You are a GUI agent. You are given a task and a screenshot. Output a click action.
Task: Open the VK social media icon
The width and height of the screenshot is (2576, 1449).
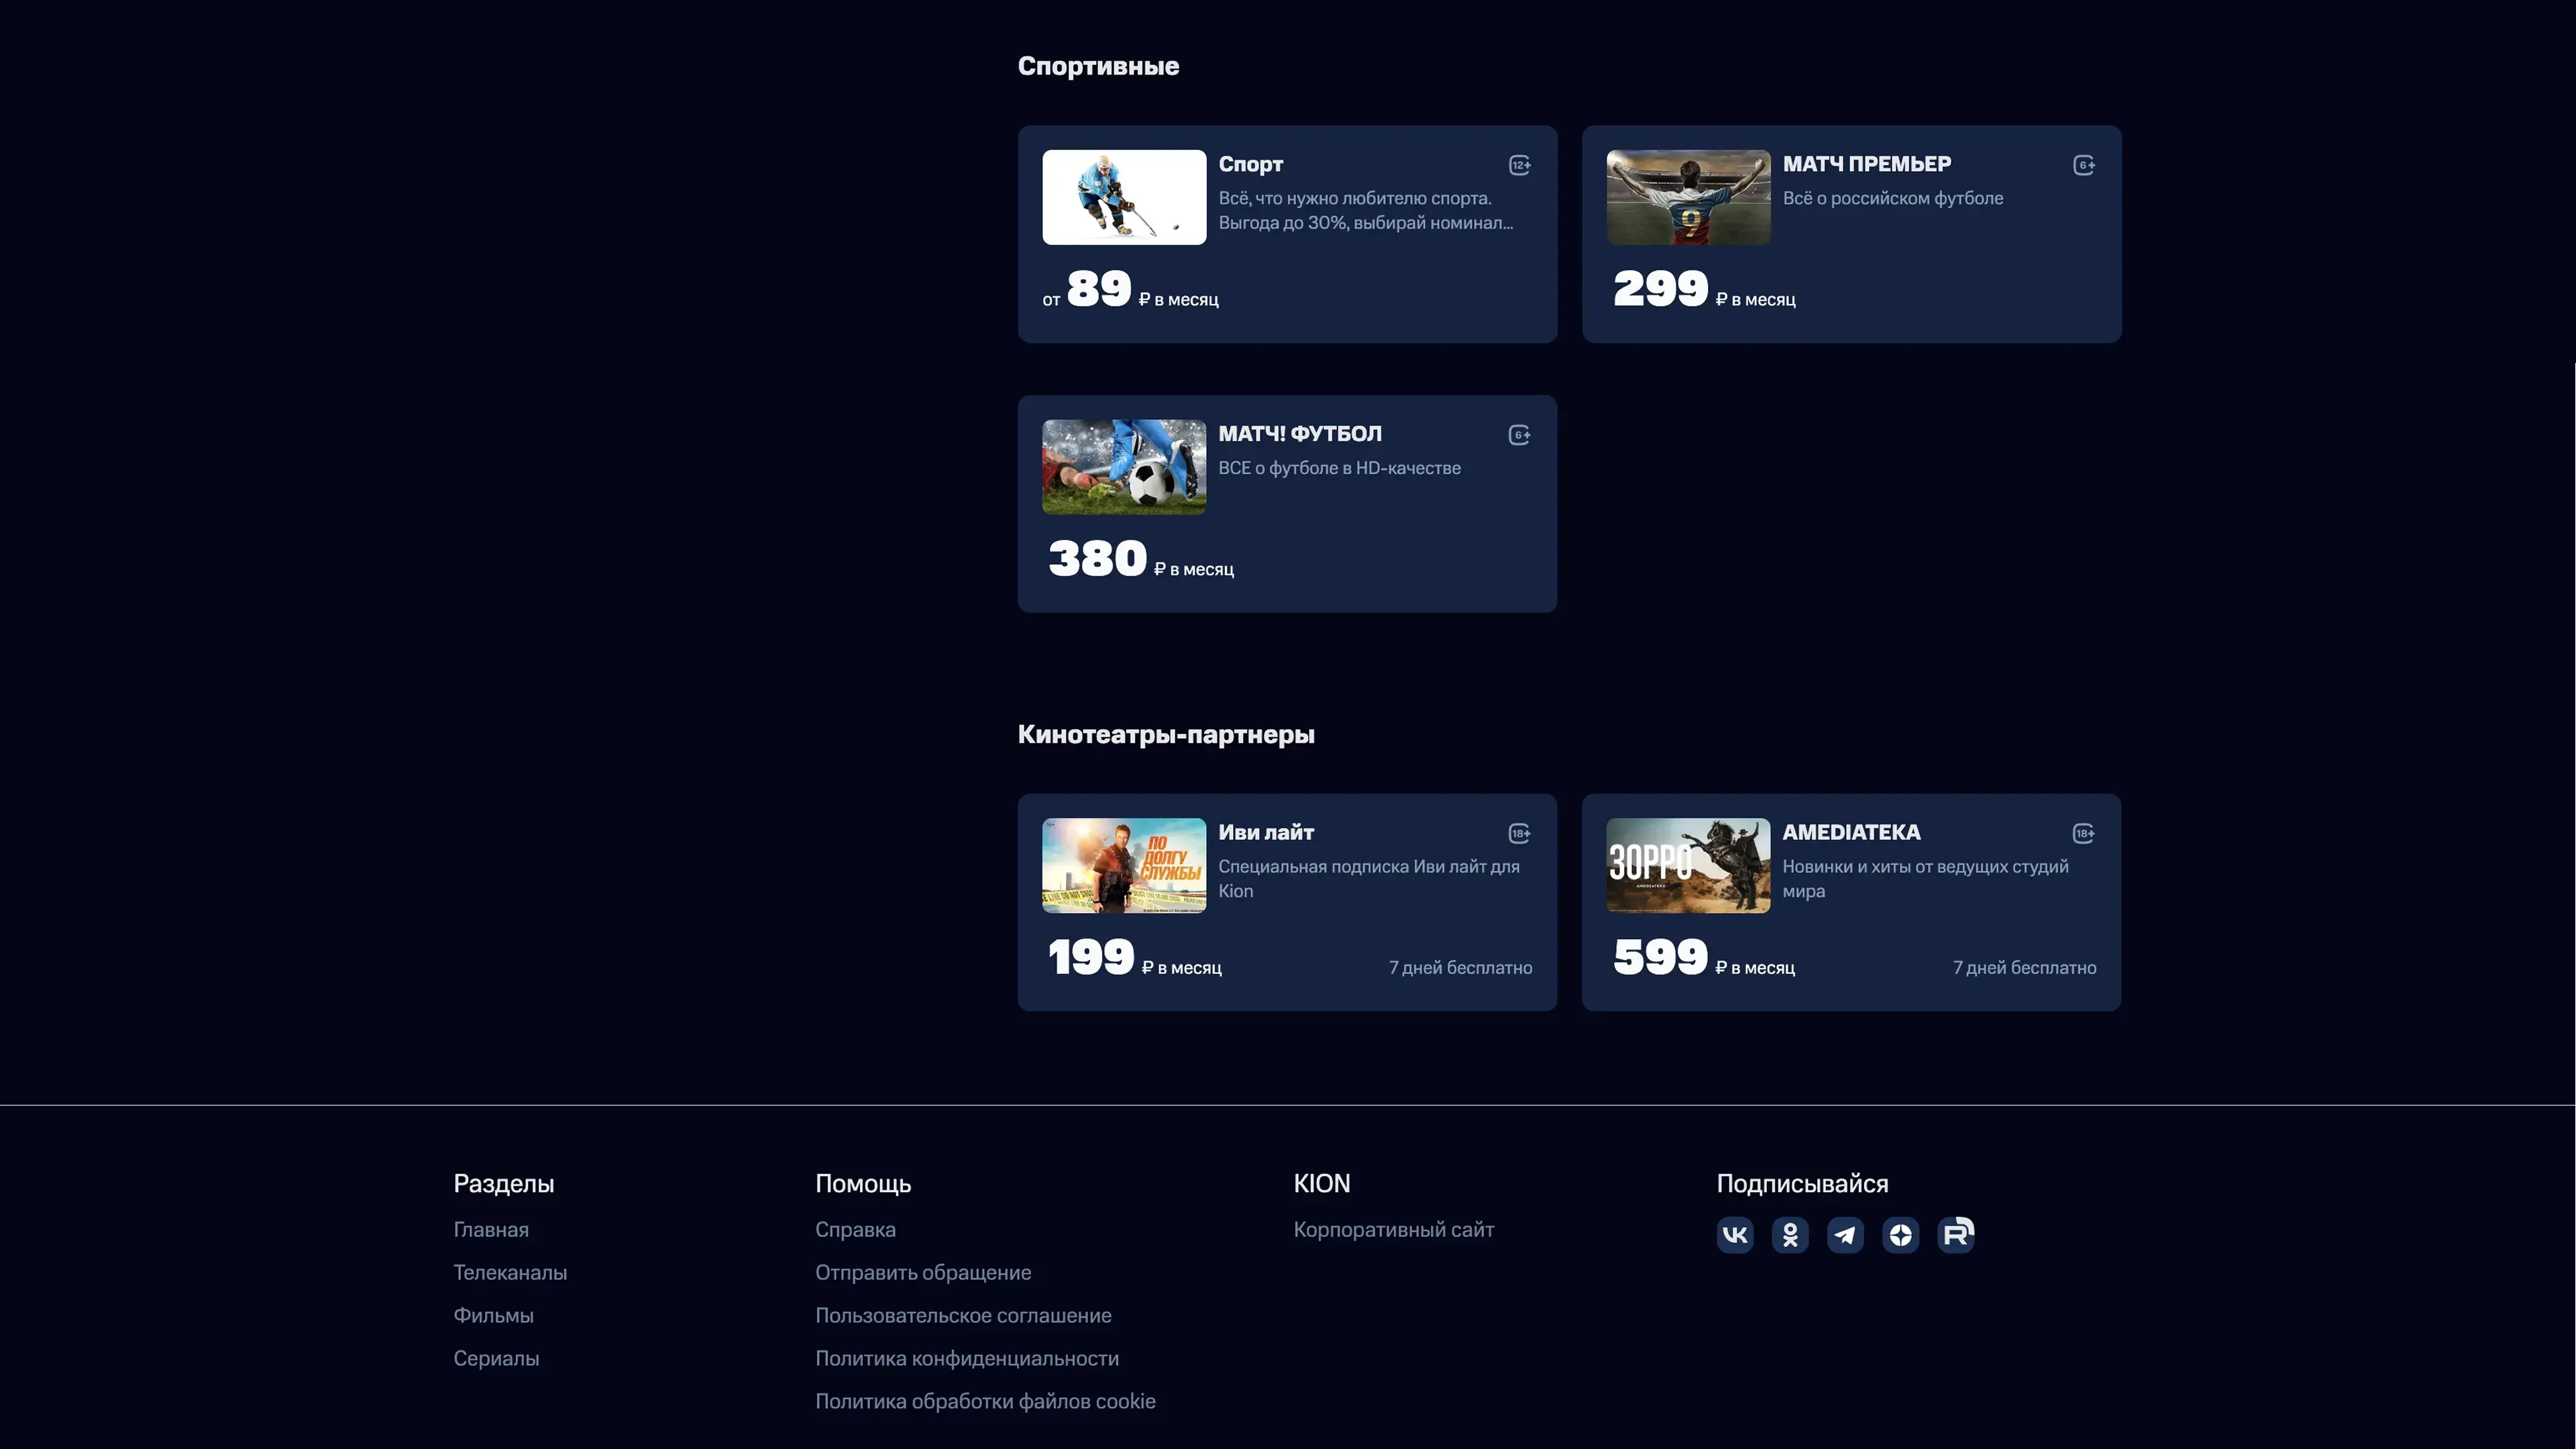[1735, 1235]
